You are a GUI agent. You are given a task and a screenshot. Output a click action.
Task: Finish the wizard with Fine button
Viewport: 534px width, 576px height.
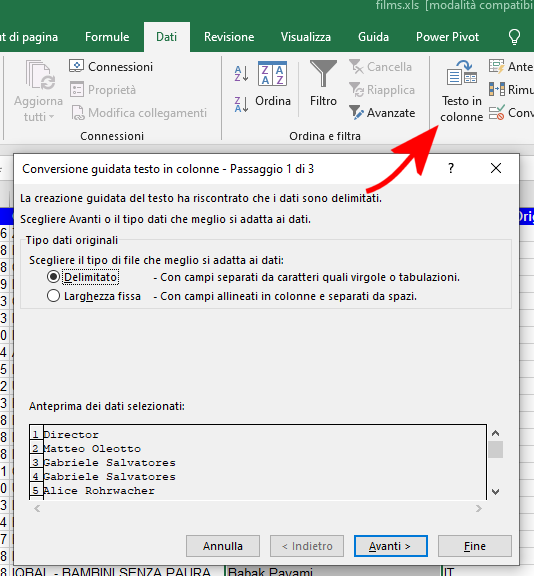[475, 546]
